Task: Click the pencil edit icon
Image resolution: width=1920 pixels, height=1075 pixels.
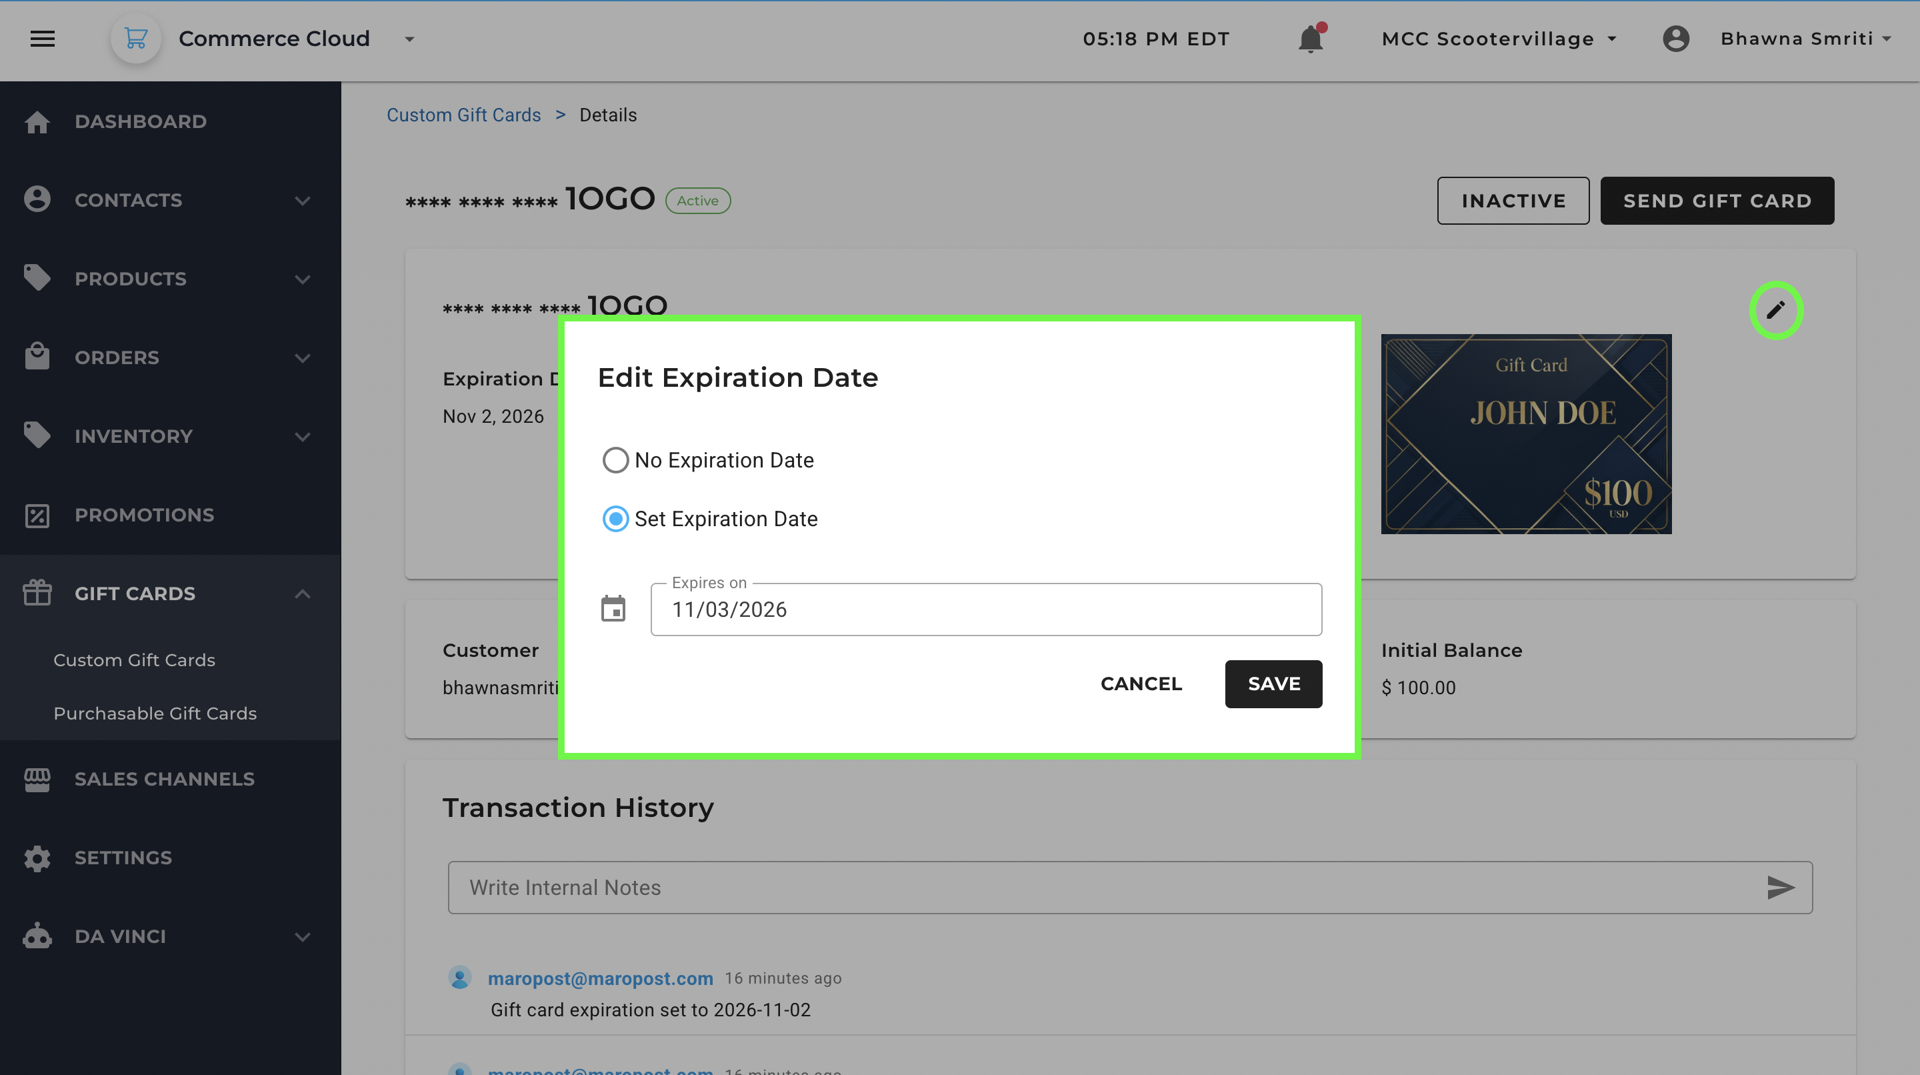Action: pyautogui.click(x=1775, y=310)
